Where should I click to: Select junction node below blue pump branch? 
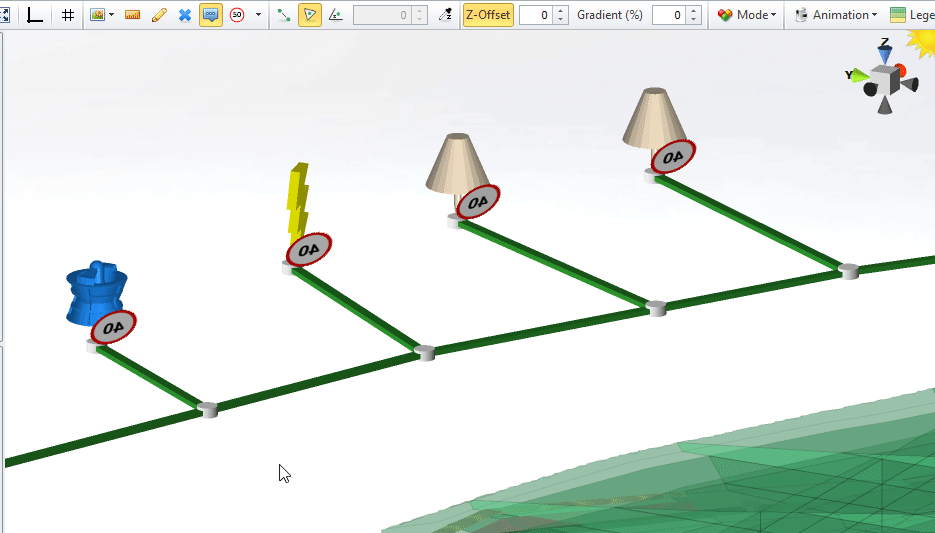(208, 410)
